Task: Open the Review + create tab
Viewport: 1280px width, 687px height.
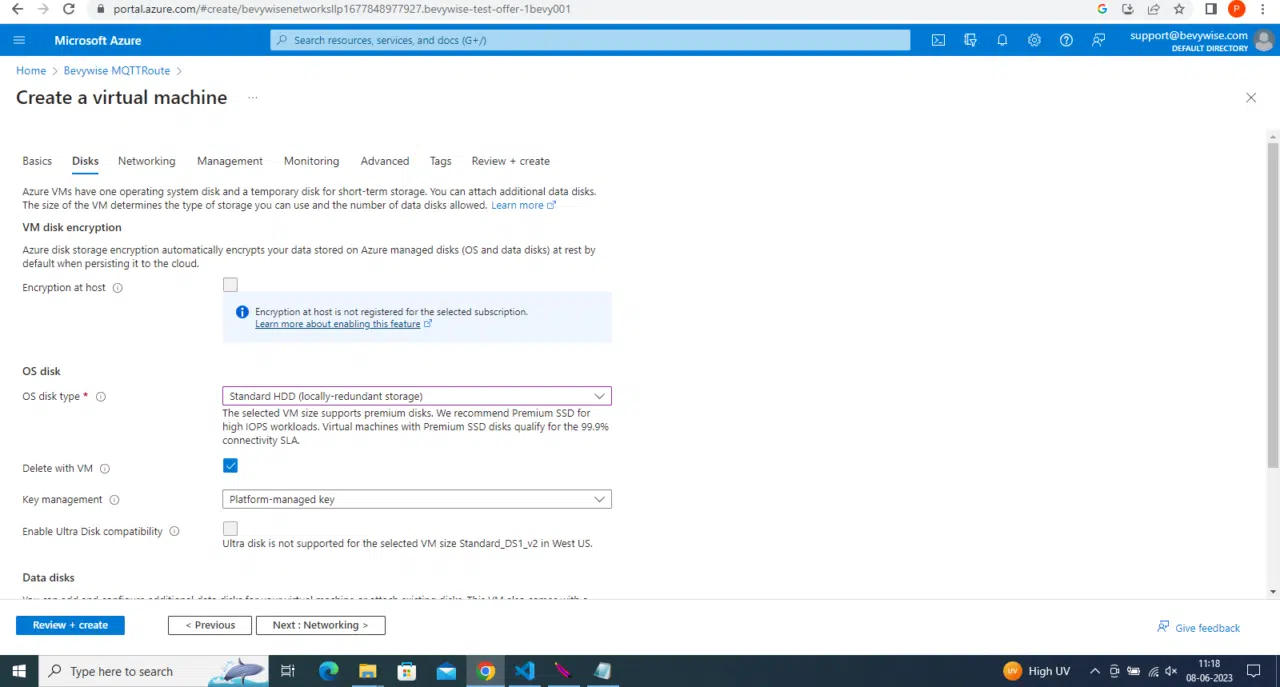Action: click(510, 161)
